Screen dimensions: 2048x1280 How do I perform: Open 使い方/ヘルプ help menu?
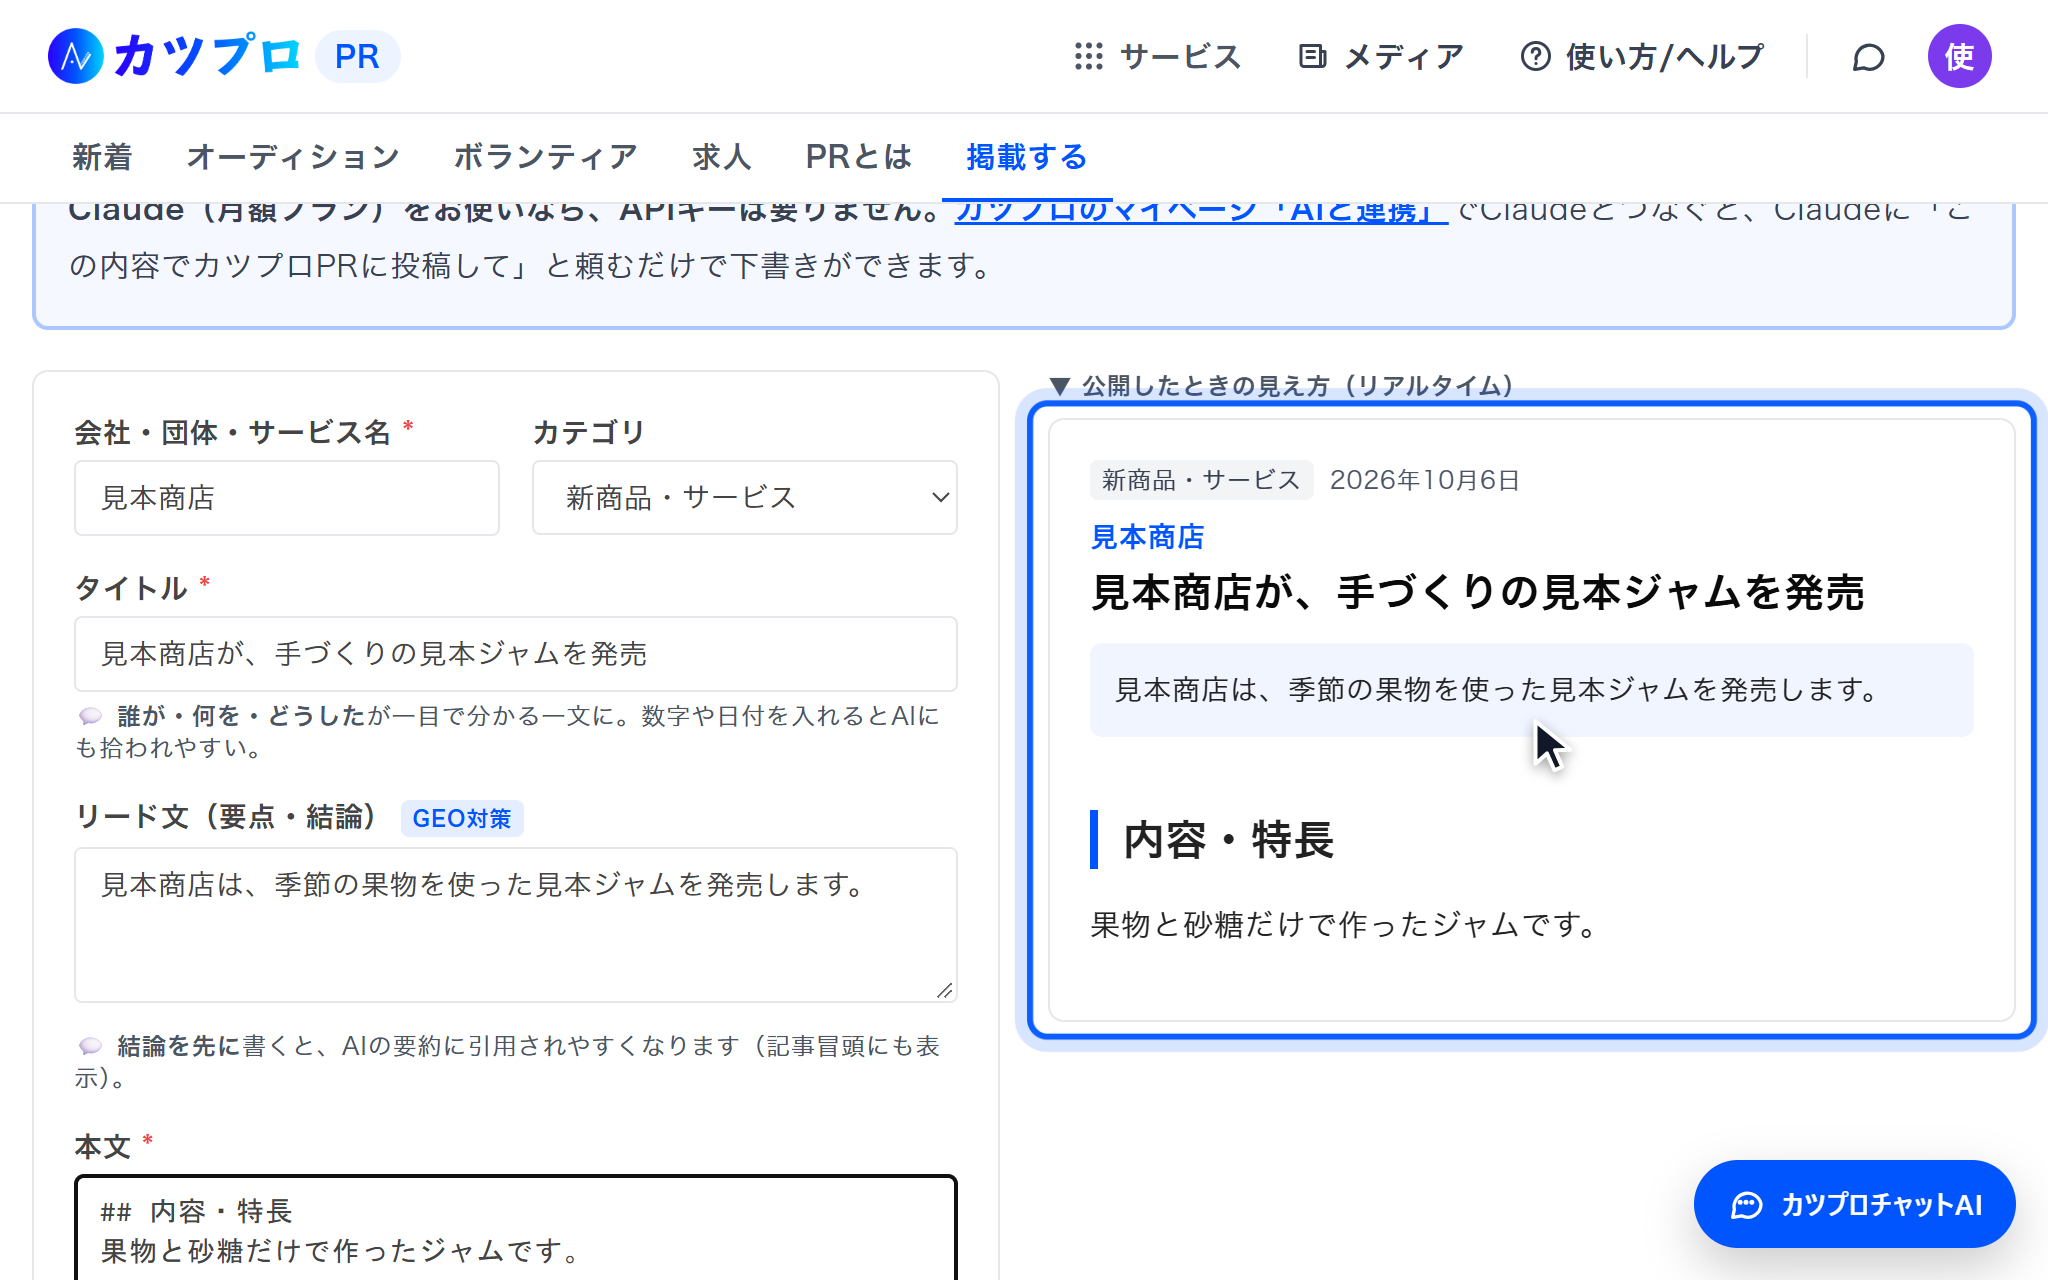coord(1642,56)
